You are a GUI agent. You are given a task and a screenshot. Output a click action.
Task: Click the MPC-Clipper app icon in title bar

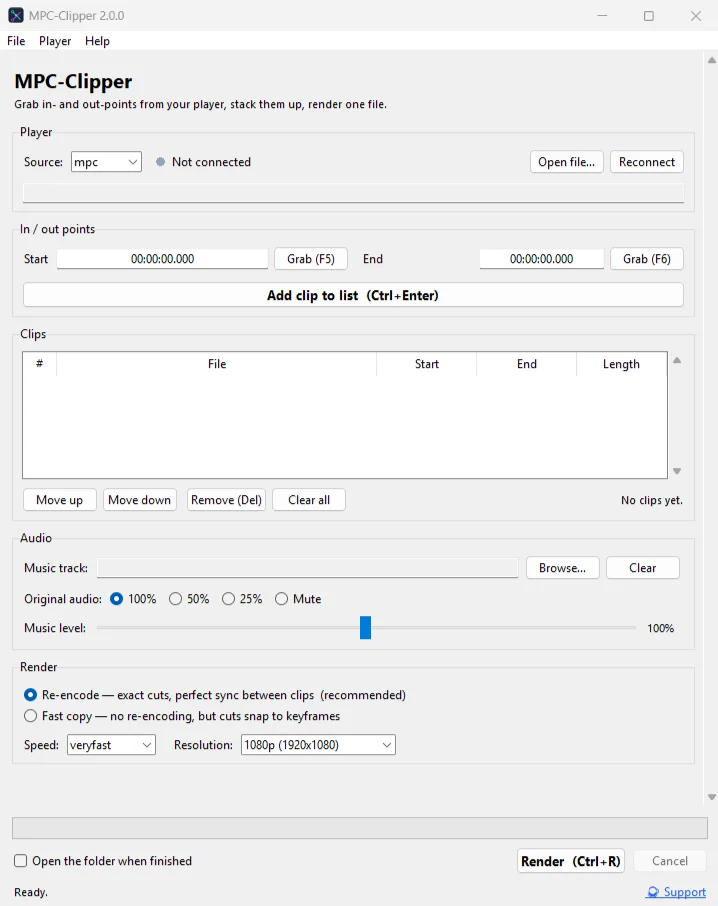[x=16, y=16]
